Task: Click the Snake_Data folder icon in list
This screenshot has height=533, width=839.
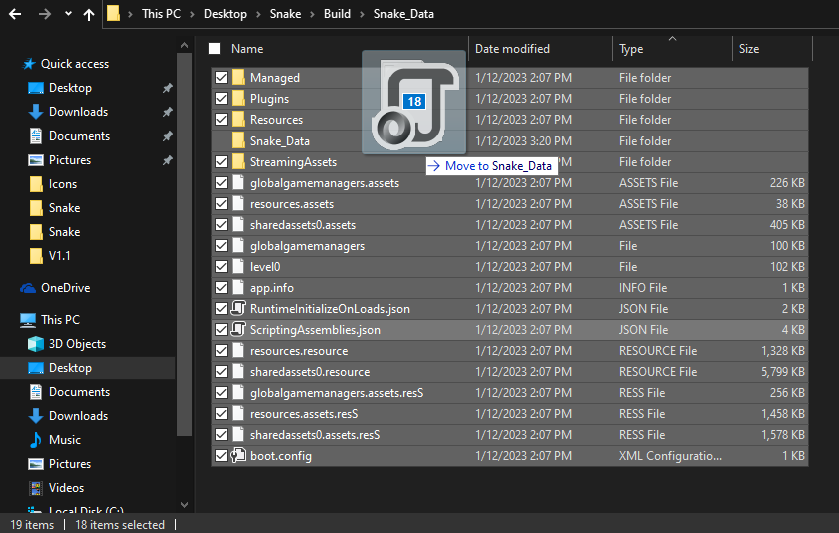Action: point(238,140)
